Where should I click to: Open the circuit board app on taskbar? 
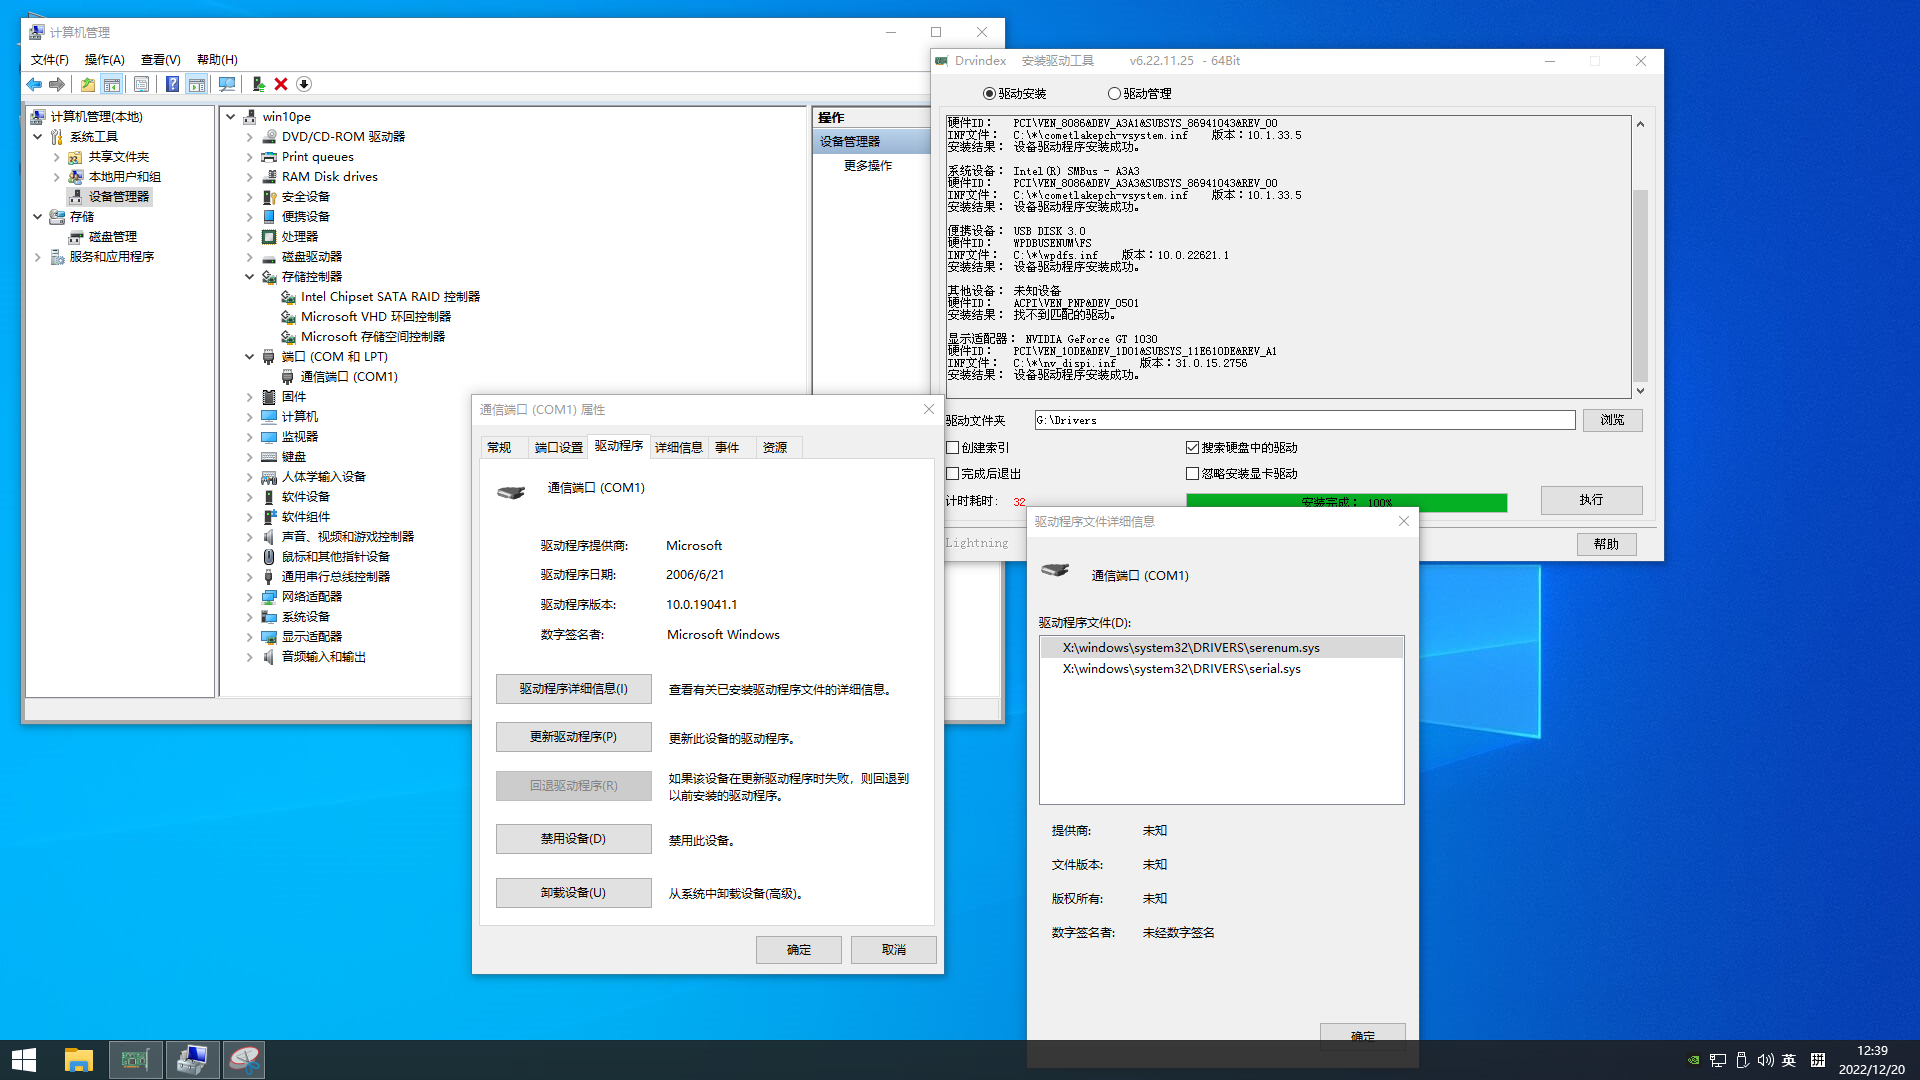pos(135,1060)
